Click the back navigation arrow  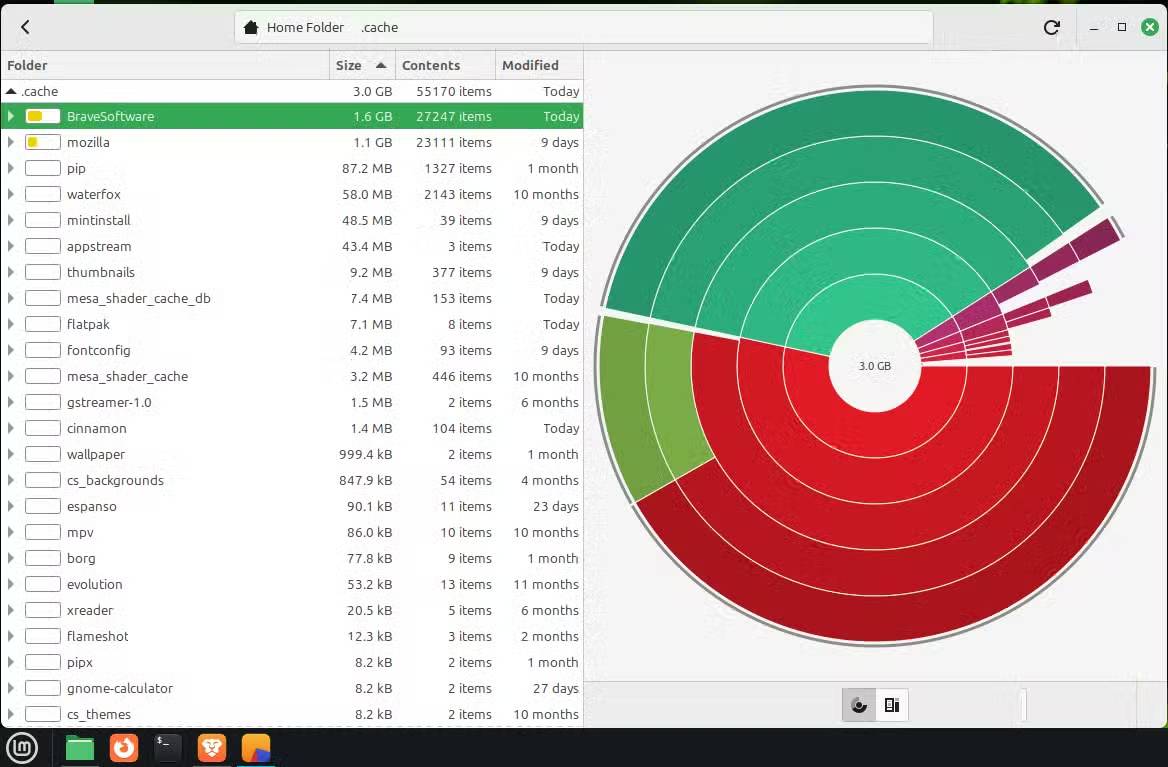[24, 27]
